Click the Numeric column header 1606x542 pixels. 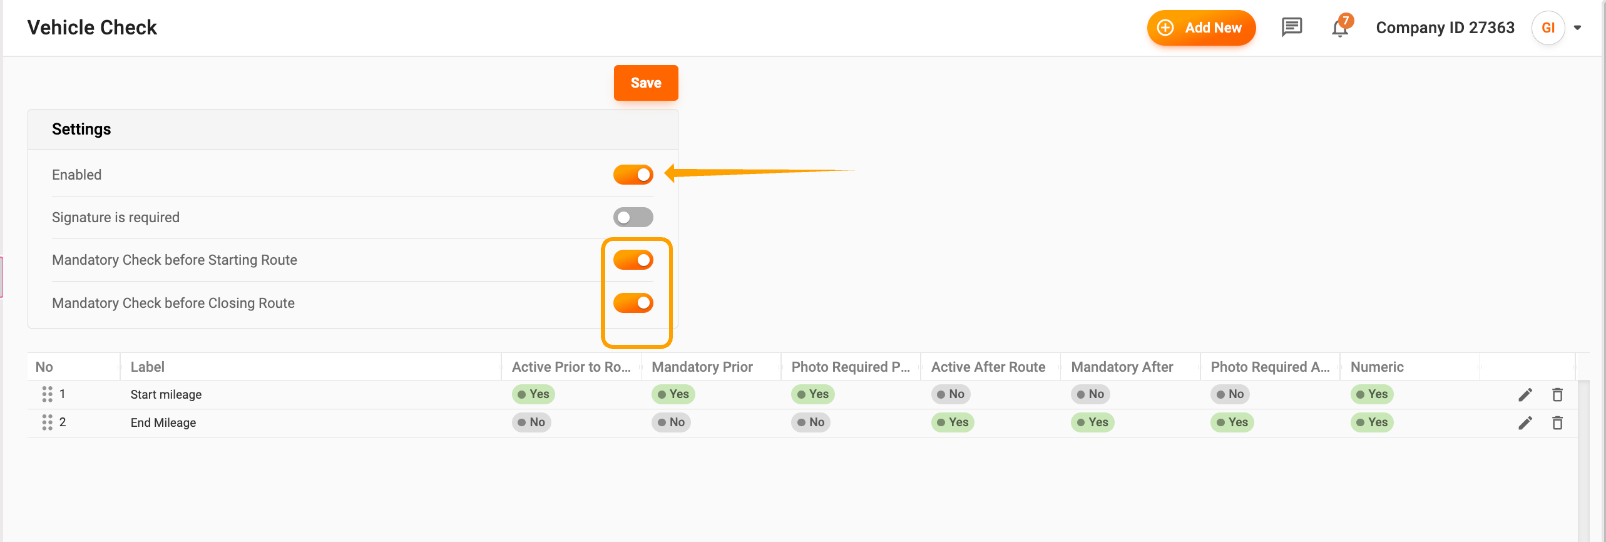coord(1377,367)
